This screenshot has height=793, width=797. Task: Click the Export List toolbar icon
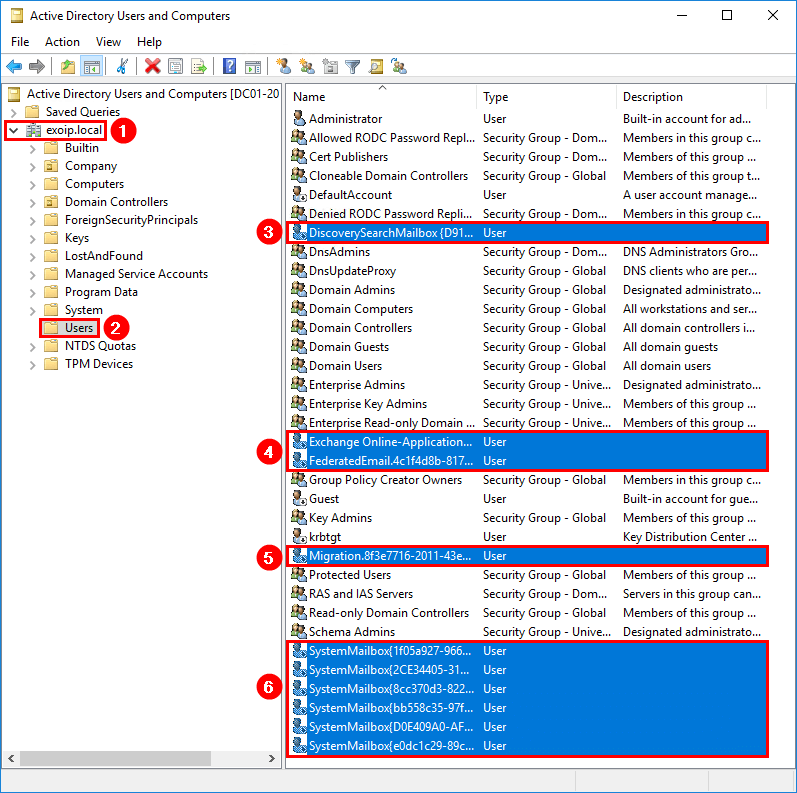(x=199, y=67)
